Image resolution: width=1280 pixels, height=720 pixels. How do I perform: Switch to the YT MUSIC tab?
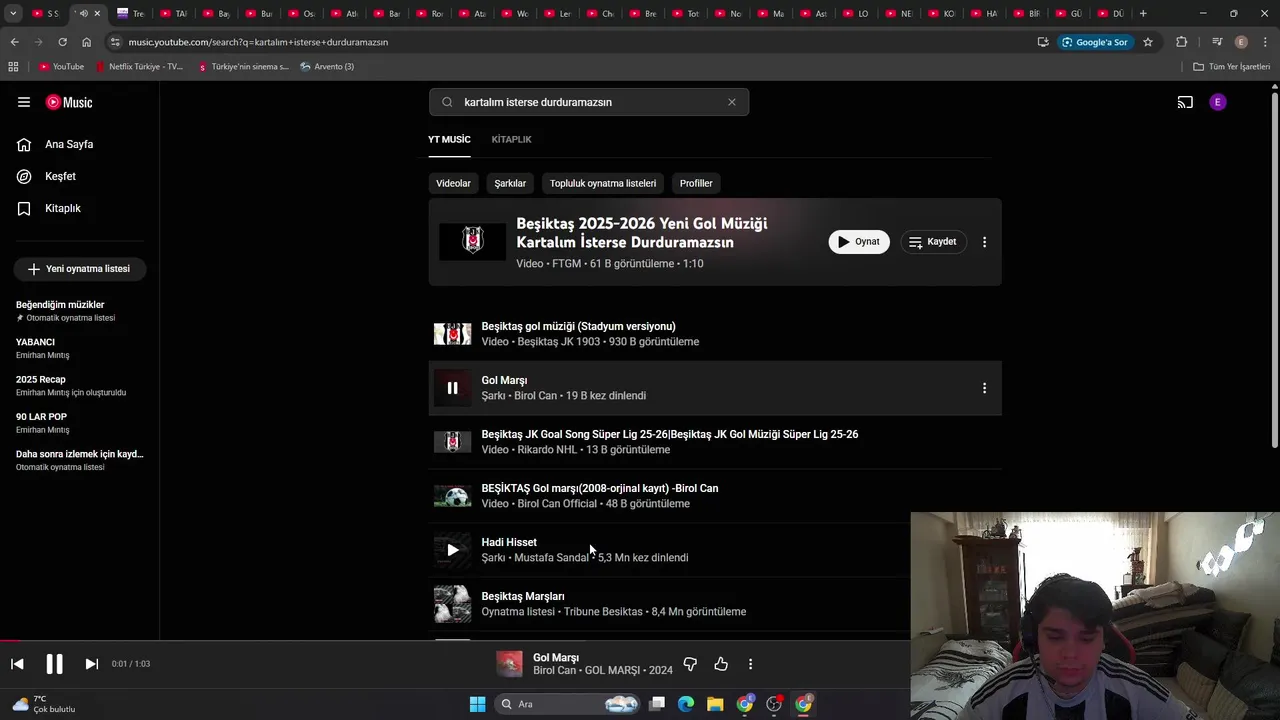coord(449,139)
